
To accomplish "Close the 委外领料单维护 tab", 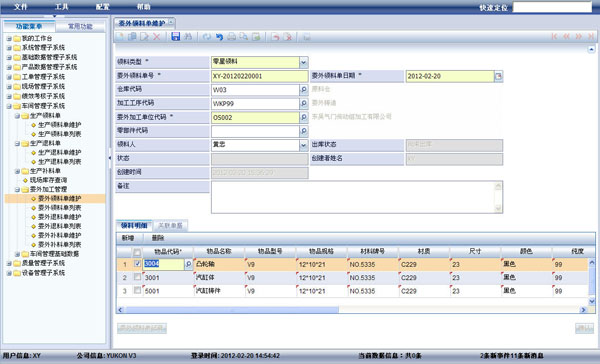I will (171, 23).
